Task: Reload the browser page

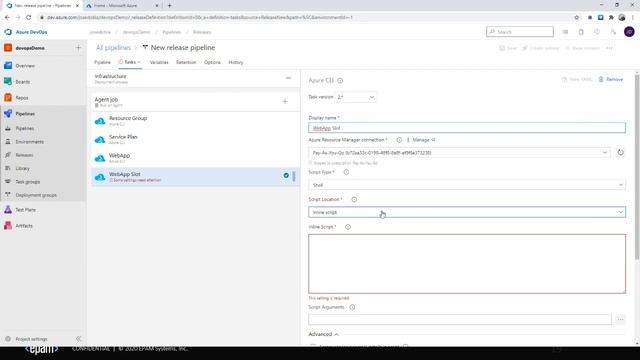Action: tap(28, 18)
